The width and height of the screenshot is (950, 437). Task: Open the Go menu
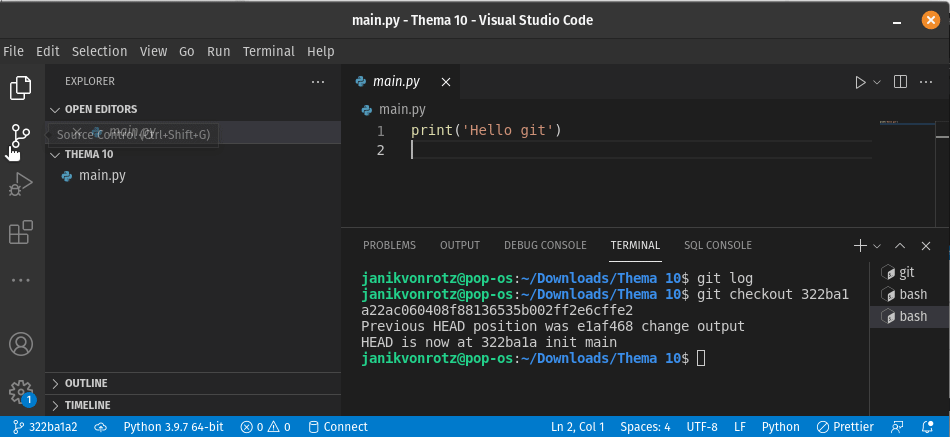click(187, 52)
